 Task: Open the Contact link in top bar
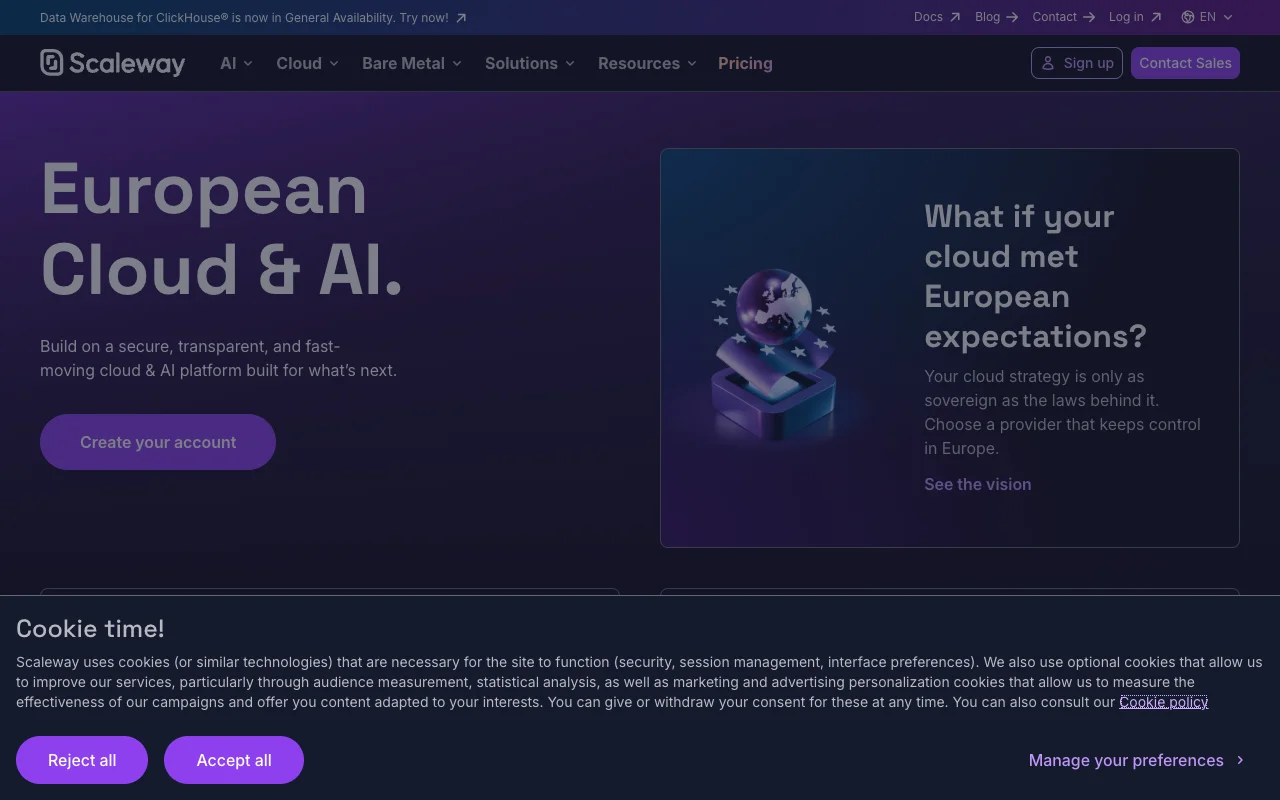tap(1064, 17)
